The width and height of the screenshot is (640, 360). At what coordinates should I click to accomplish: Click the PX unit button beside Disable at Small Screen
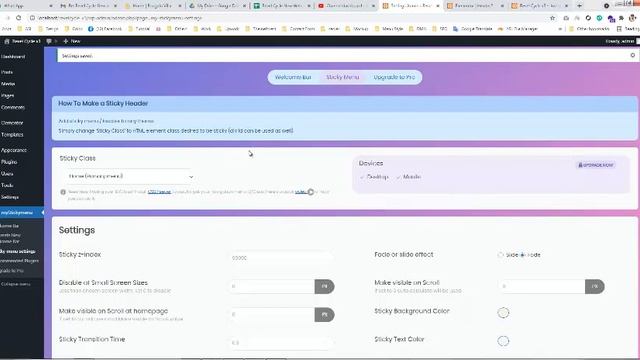click(x=324, y=287)
